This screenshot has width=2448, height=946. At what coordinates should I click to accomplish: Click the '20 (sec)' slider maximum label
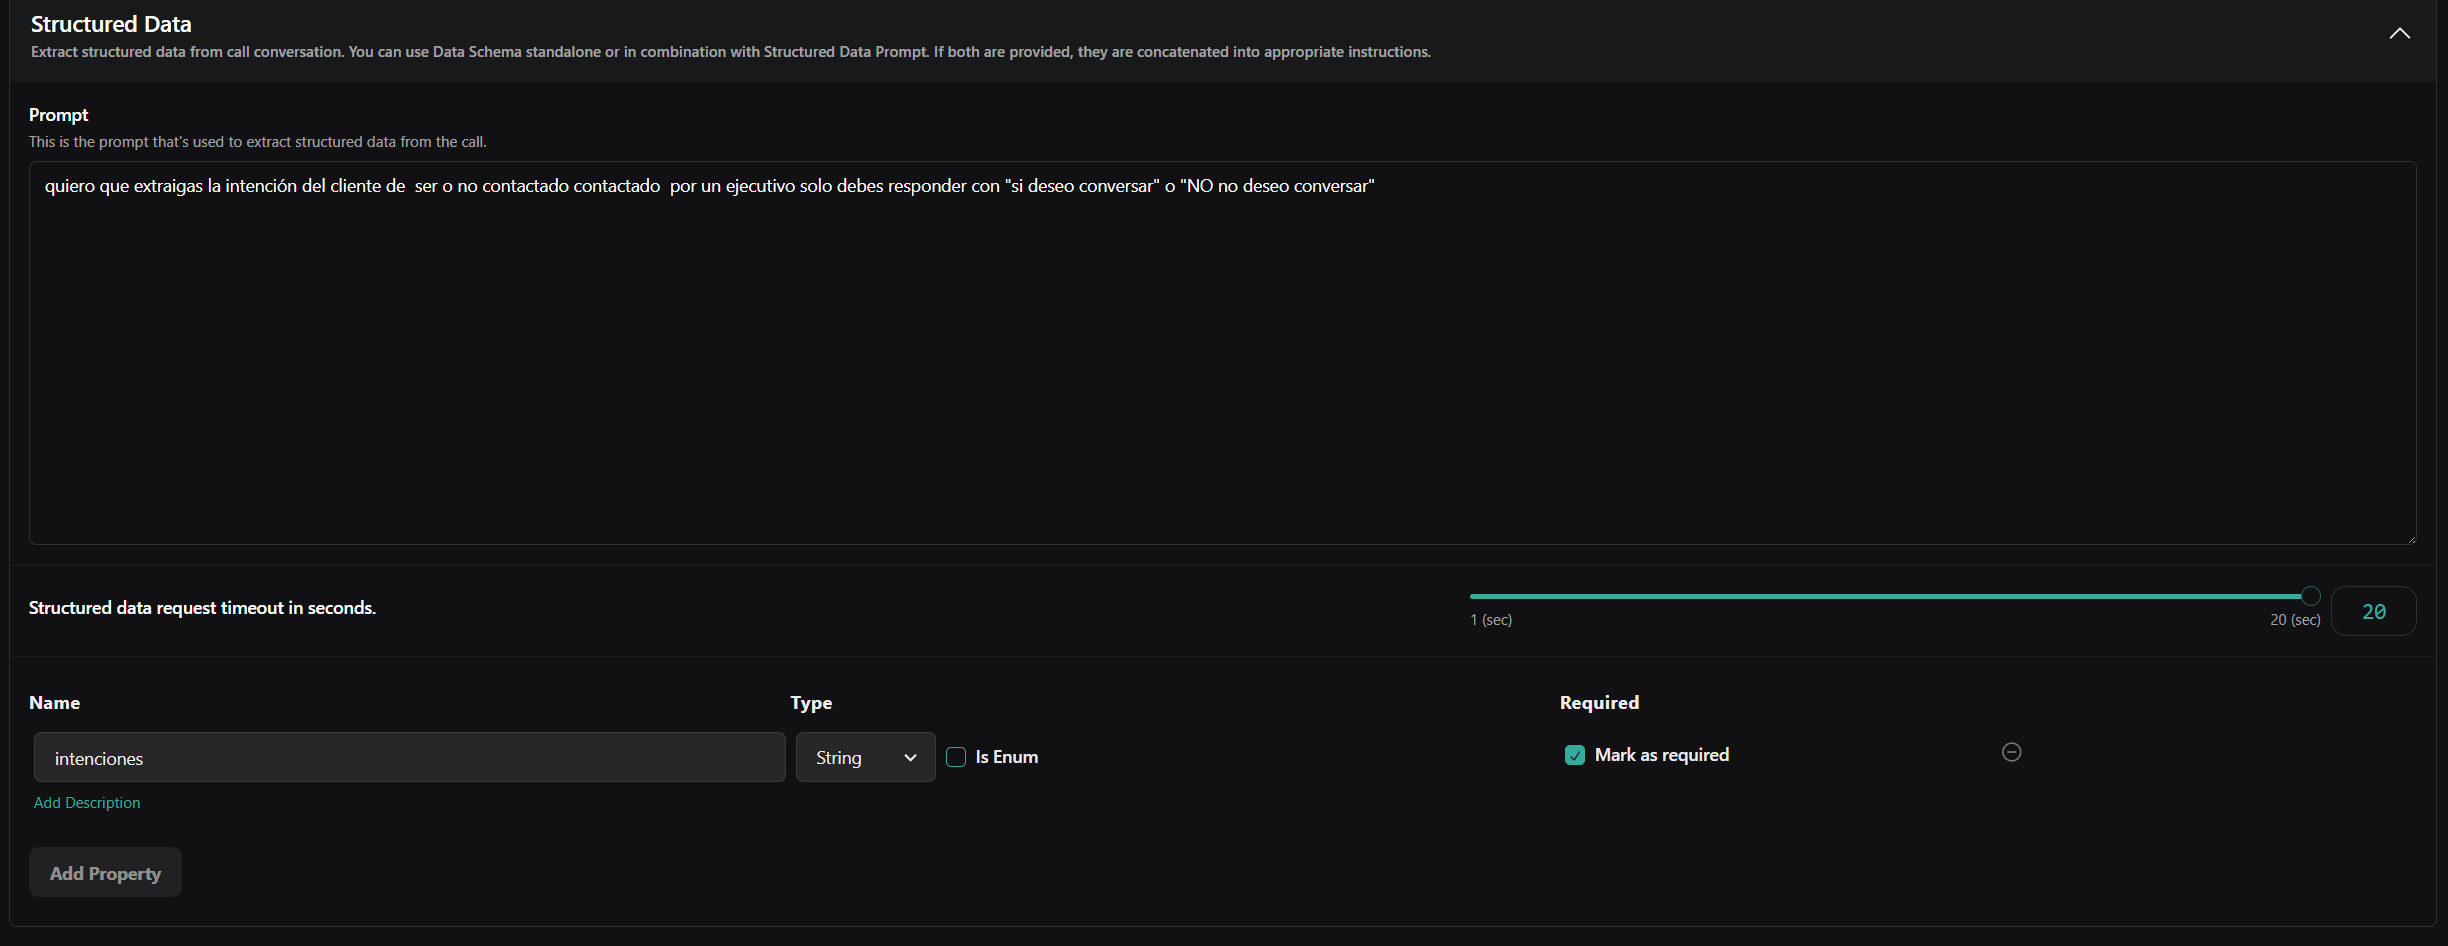2295,620
